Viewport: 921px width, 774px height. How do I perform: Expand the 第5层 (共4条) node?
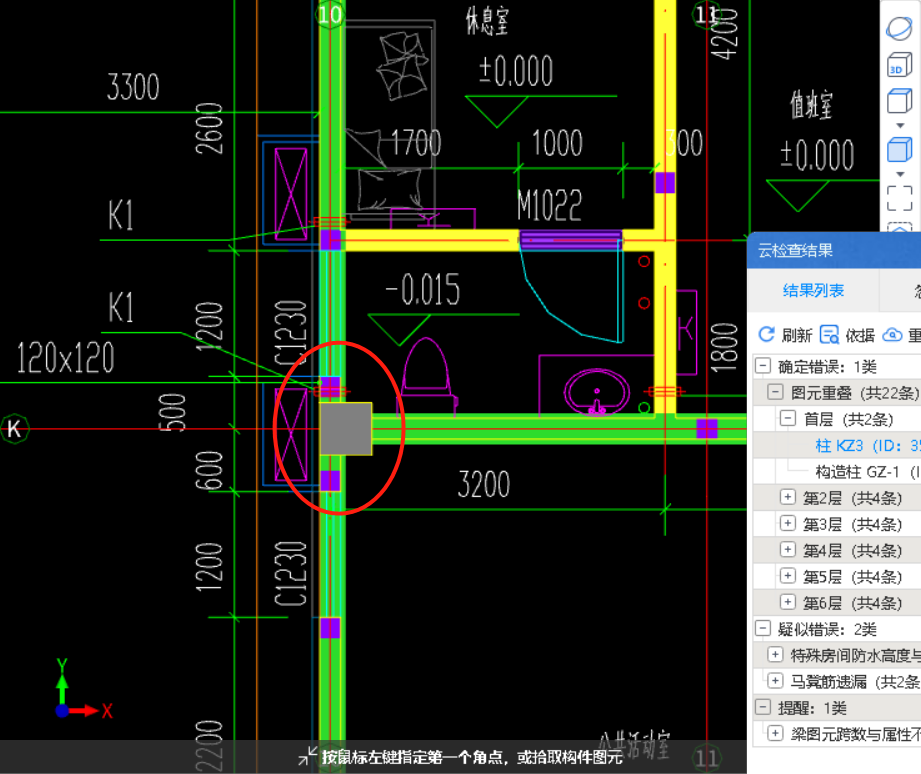(x=788, y=575)
